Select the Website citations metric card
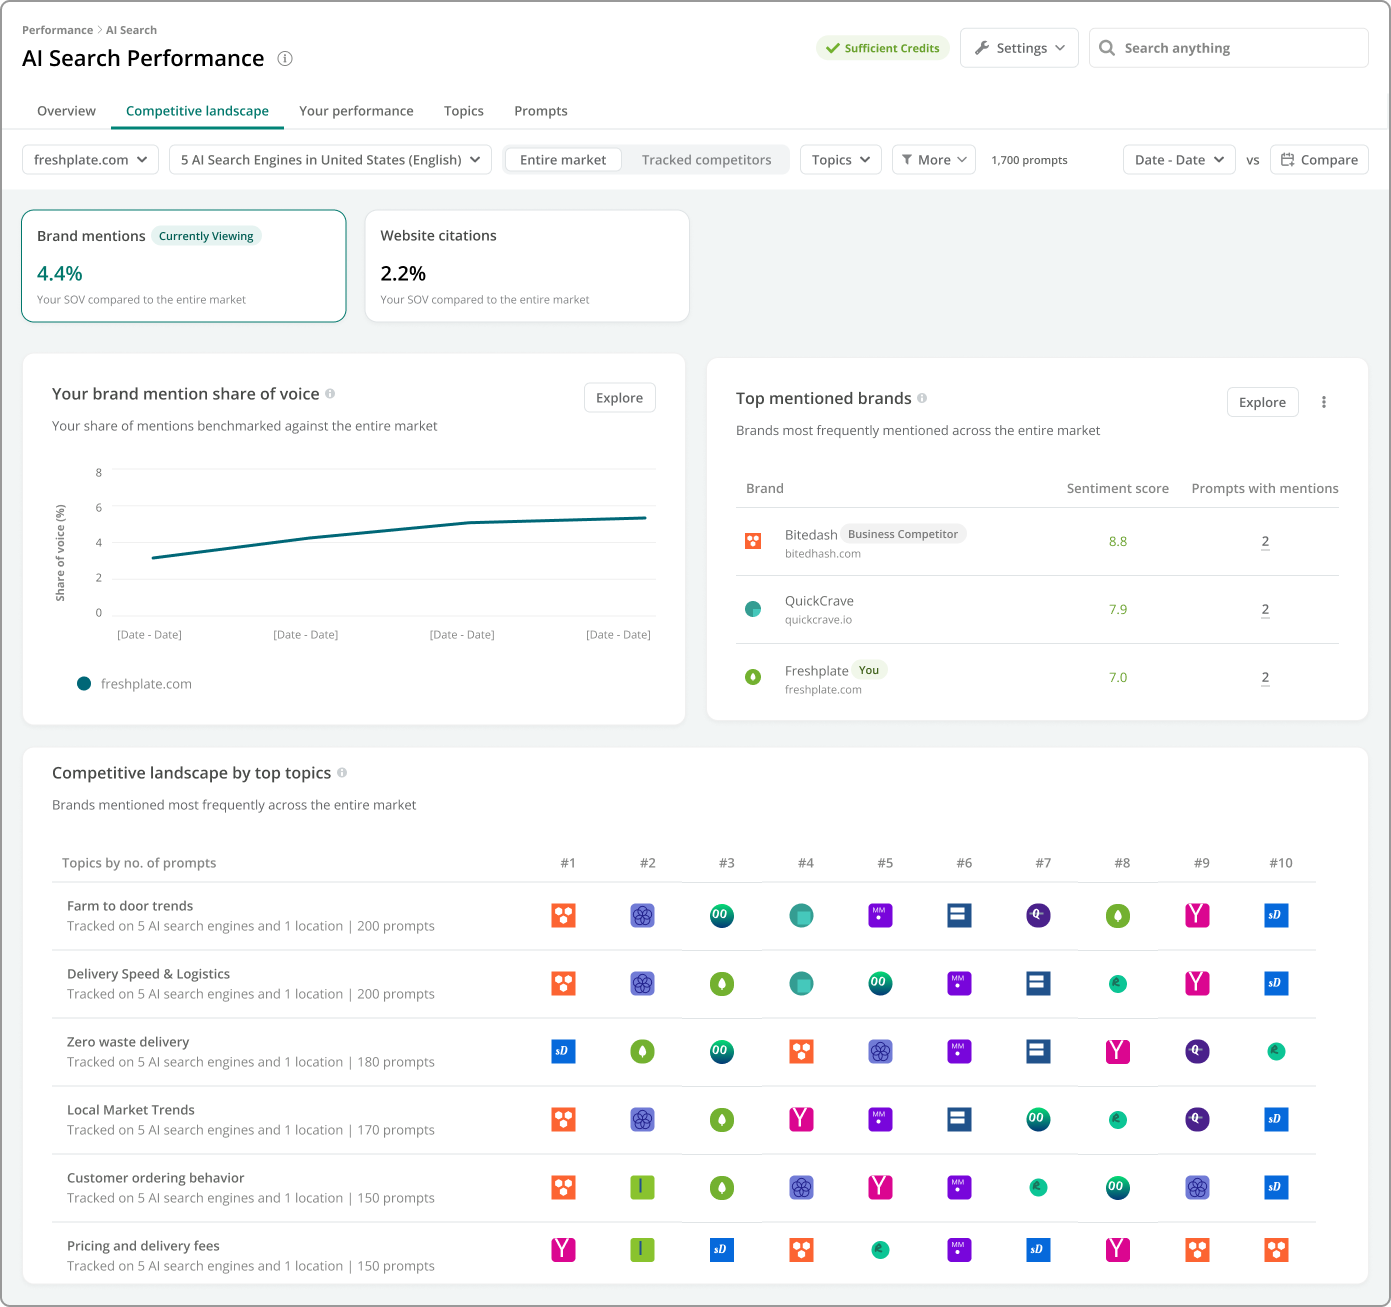1391x1307 pixels. (527, 266)
